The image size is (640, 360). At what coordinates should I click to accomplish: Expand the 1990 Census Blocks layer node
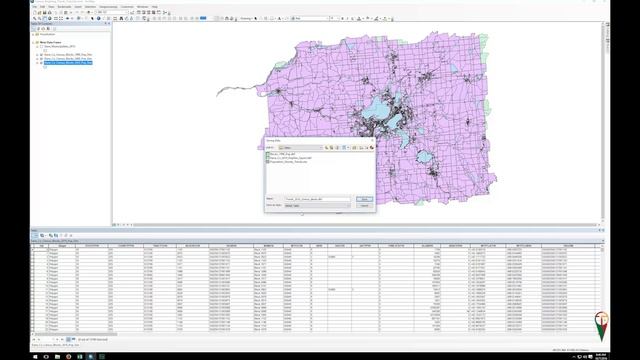click(37, 55)
